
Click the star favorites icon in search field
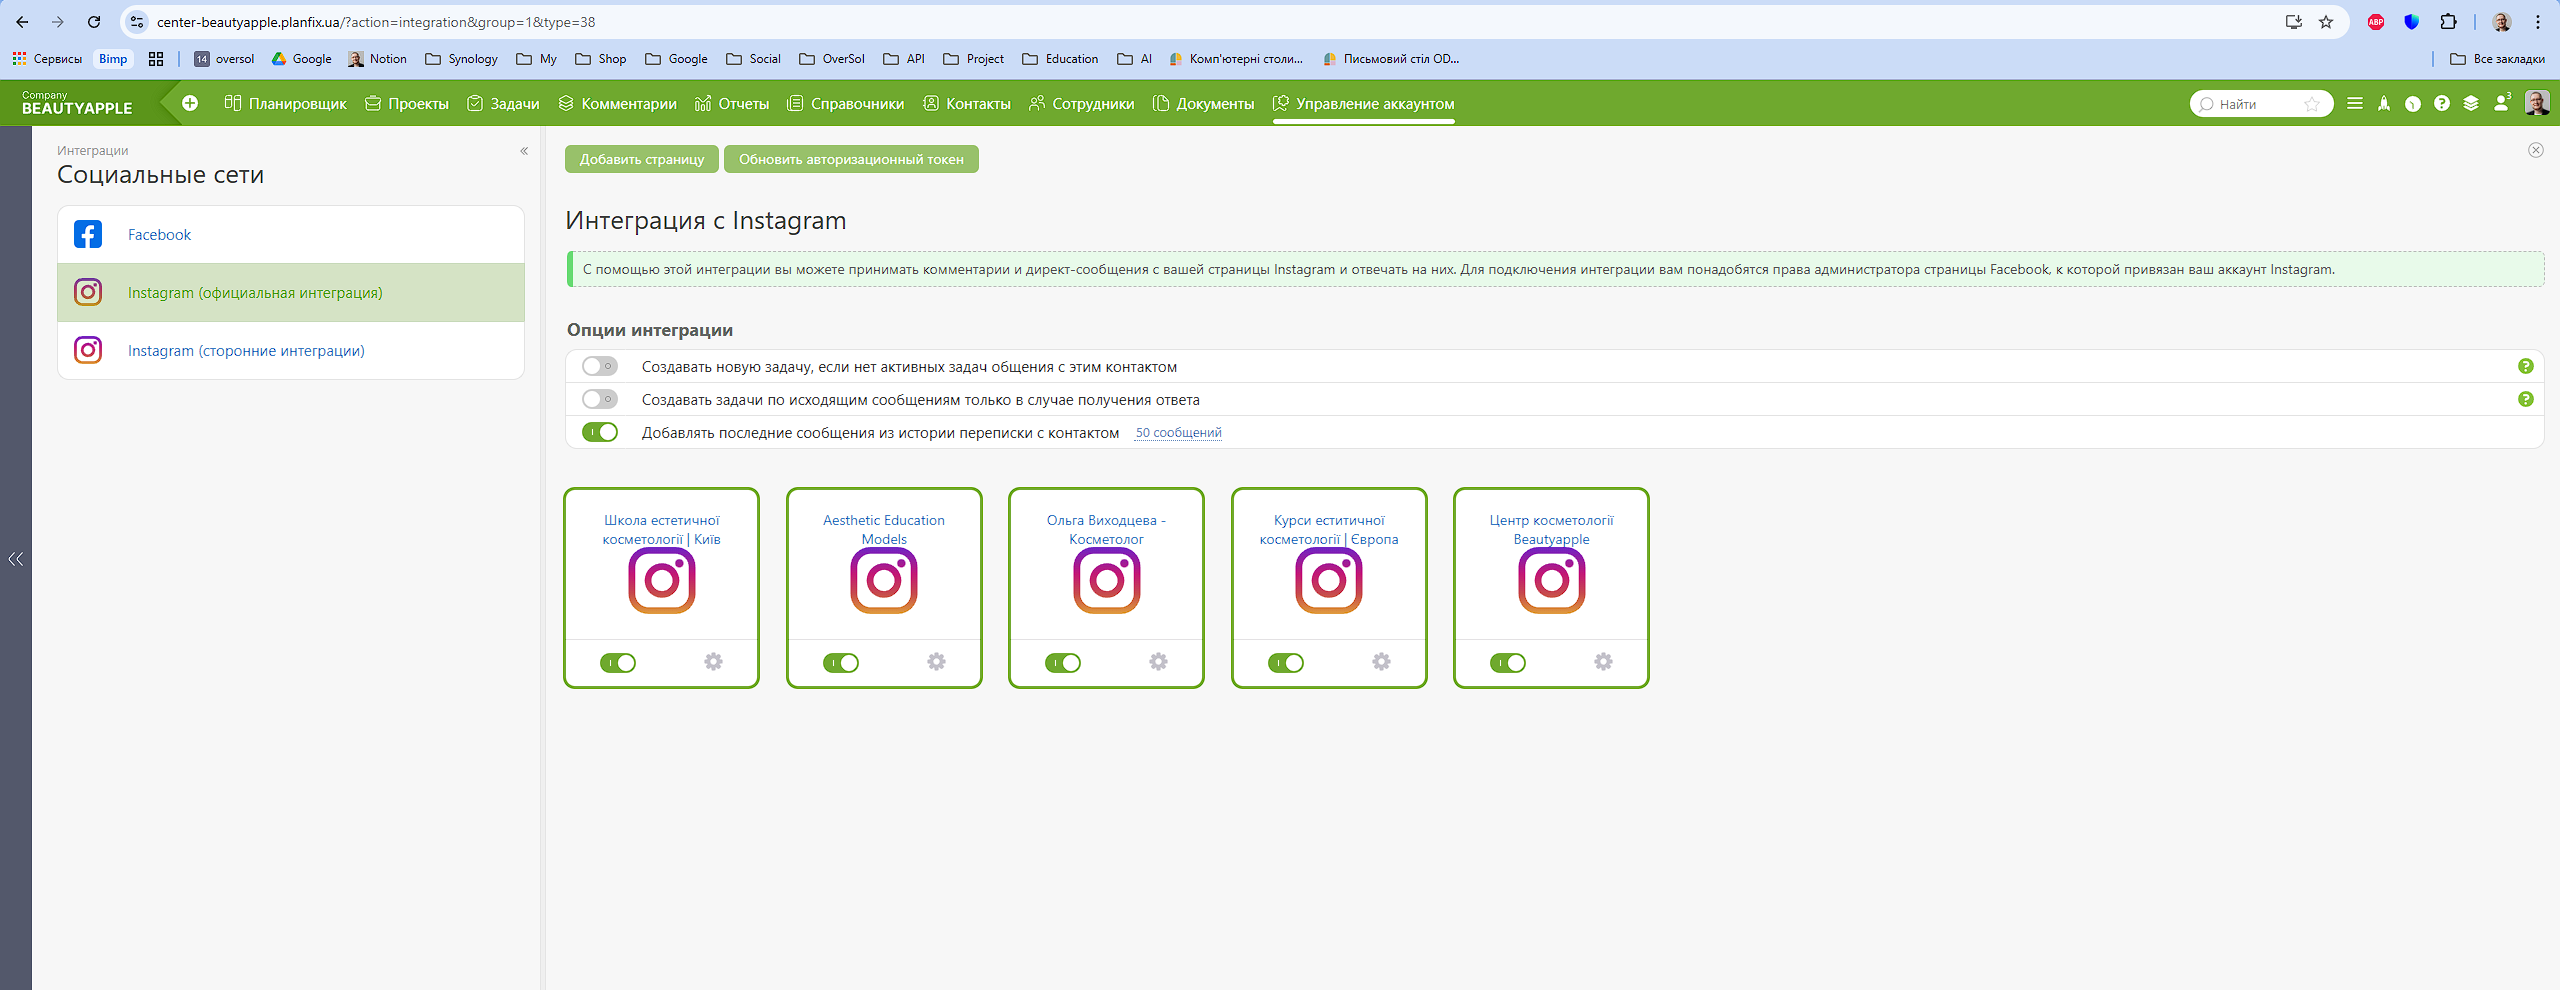(x=2312, y=104)
